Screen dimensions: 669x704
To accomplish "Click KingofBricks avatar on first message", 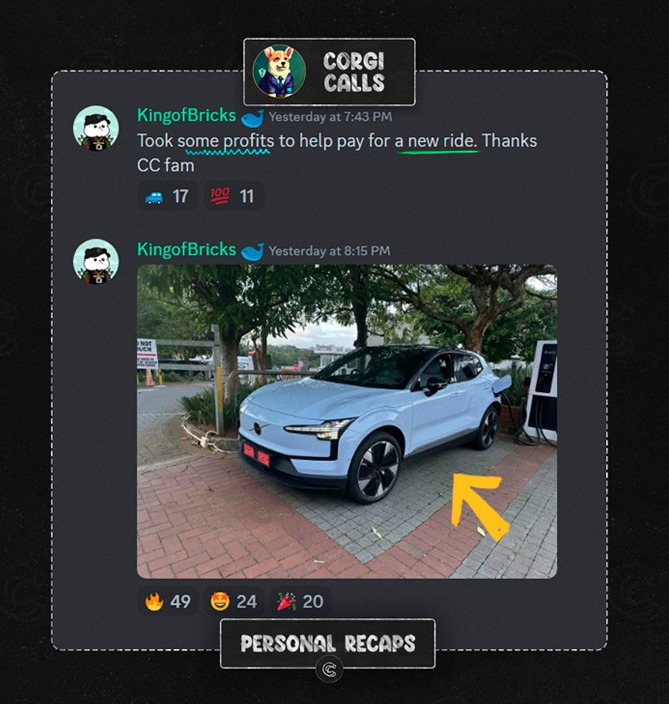I will (x=96, y=128).
